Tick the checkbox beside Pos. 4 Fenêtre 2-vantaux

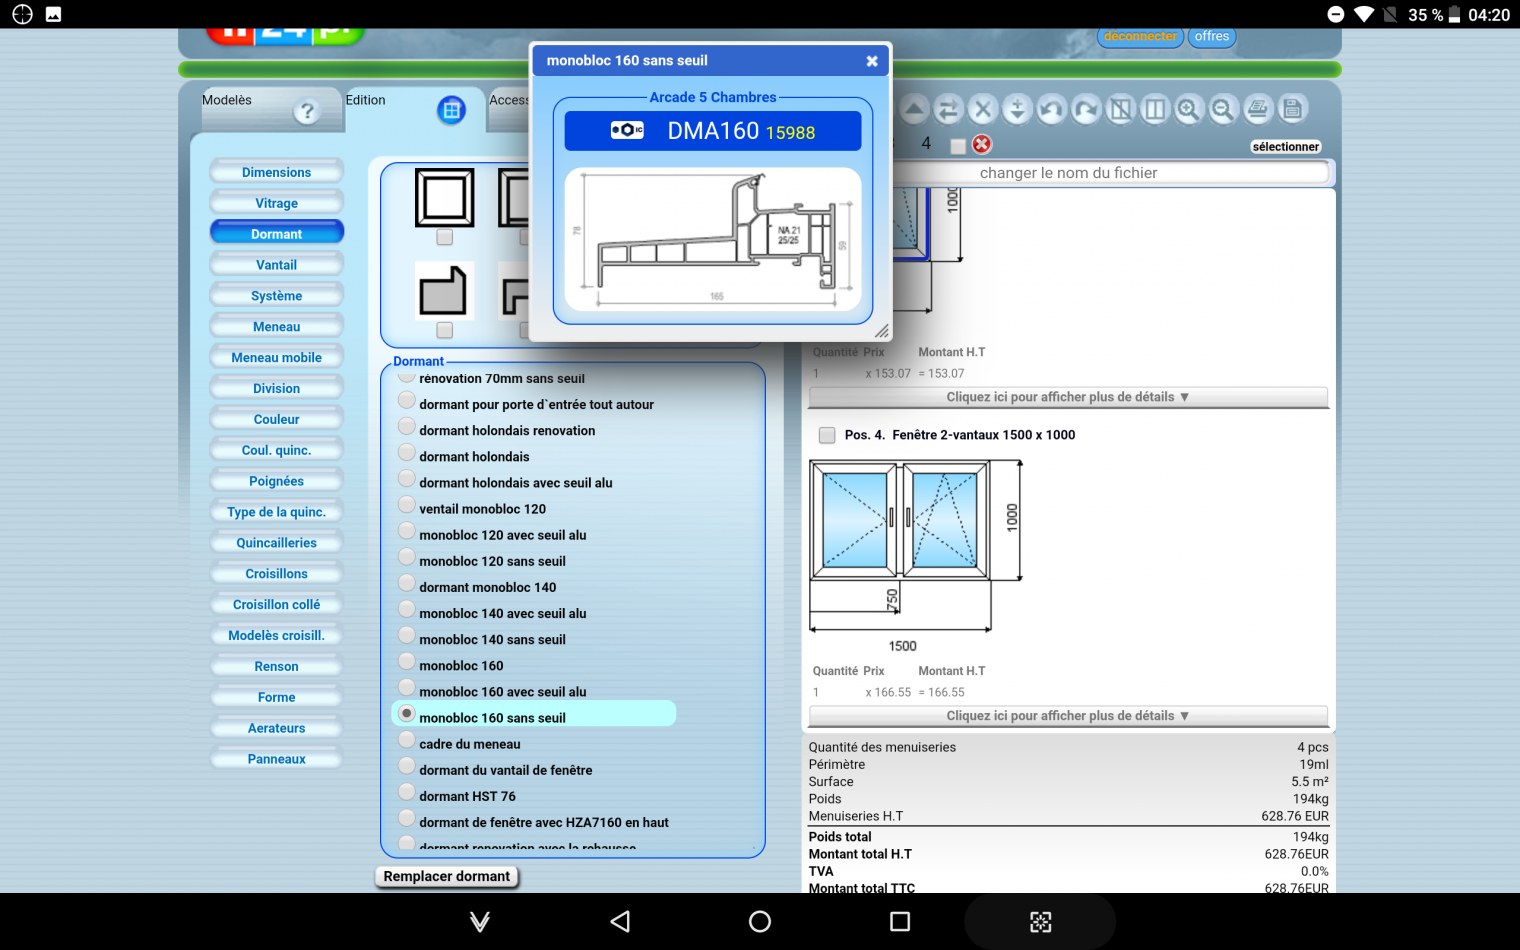click(827, 435)
